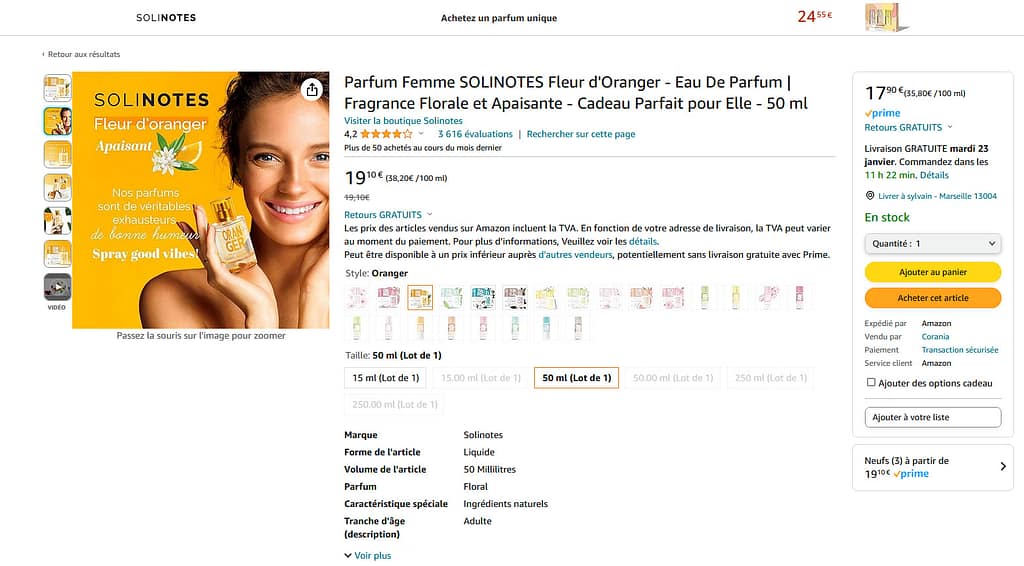Open the star rating breakdown popover
Viewport: 1024px width, 566px height.
coord(421,134)
